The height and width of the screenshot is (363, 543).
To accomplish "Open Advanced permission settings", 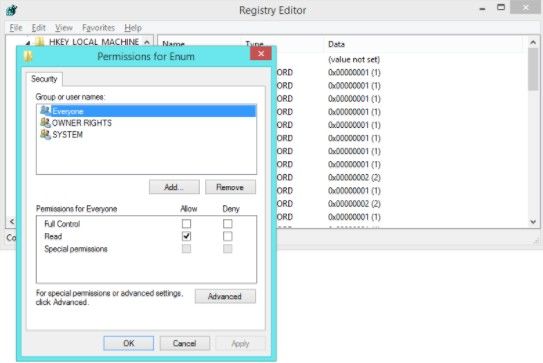I will 225,296.
